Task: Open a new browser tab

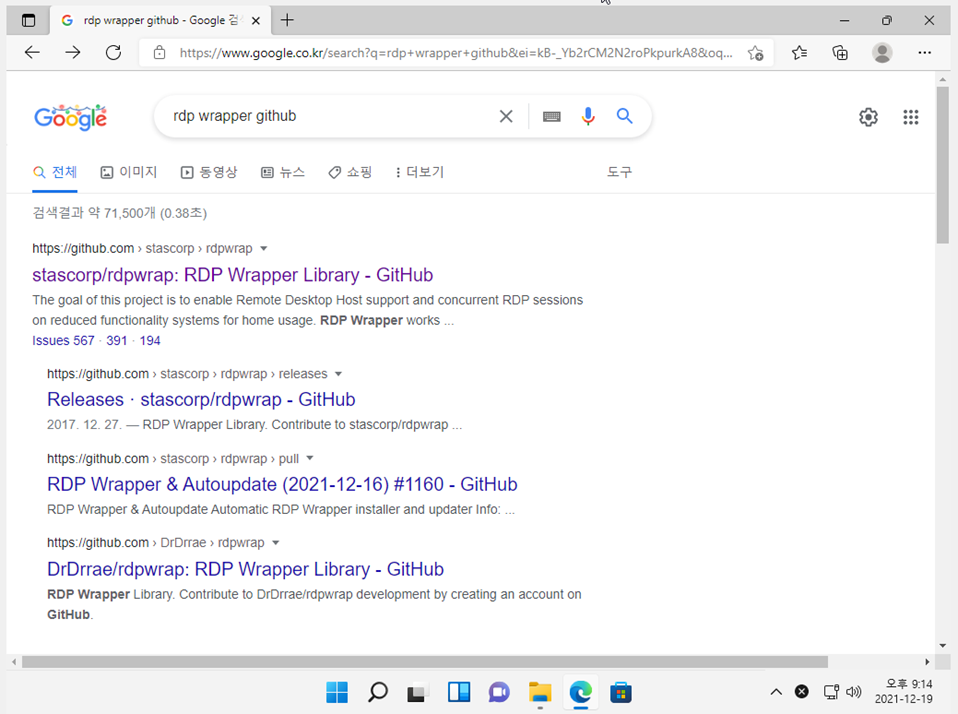Action: [287, 20]
